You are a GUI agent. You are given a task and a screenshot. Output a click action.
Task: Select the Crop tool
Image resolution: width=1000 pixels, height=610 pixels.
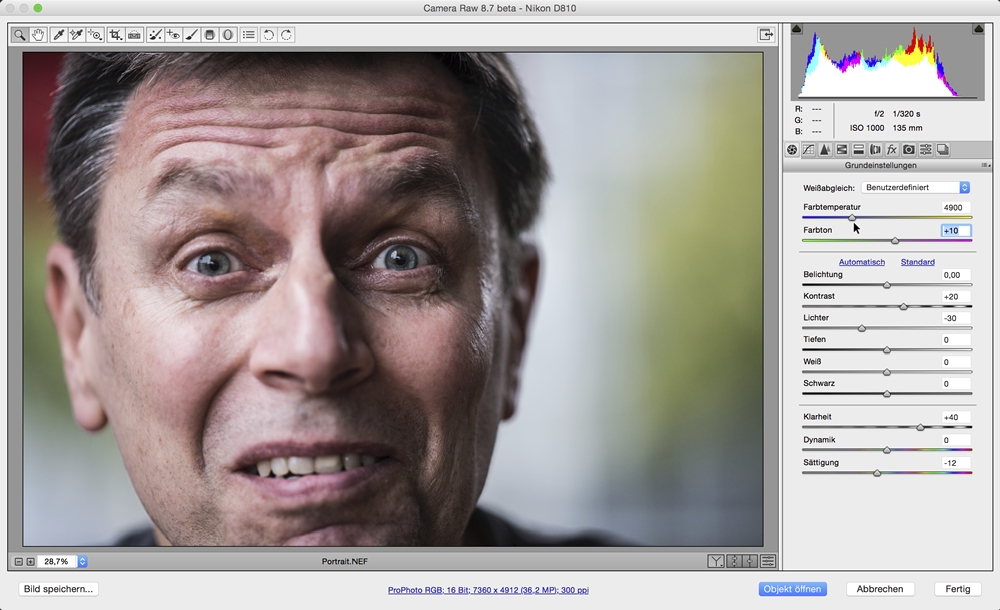[115, 35]
